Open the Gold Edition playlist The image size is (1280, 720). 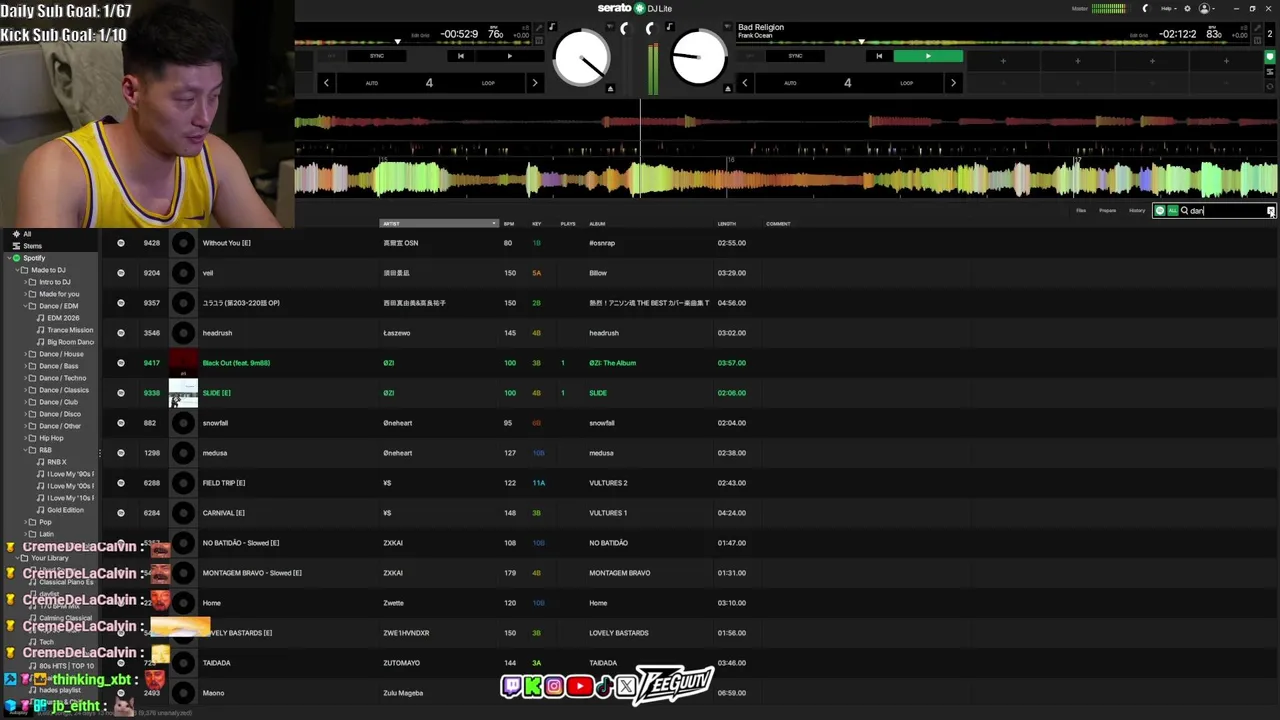point(66,510)
